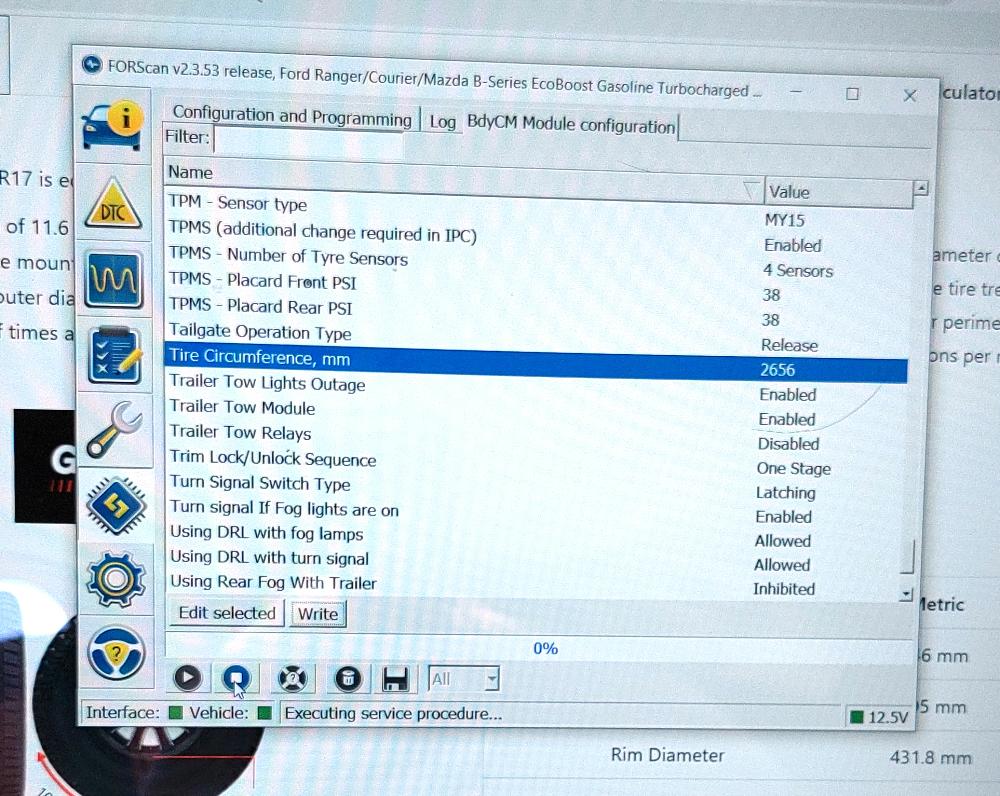Select the Trim Lock/Unlock Sequence row
This screenshot has height=796, width=1000.
pyautogui.click(x=536, y=462)
